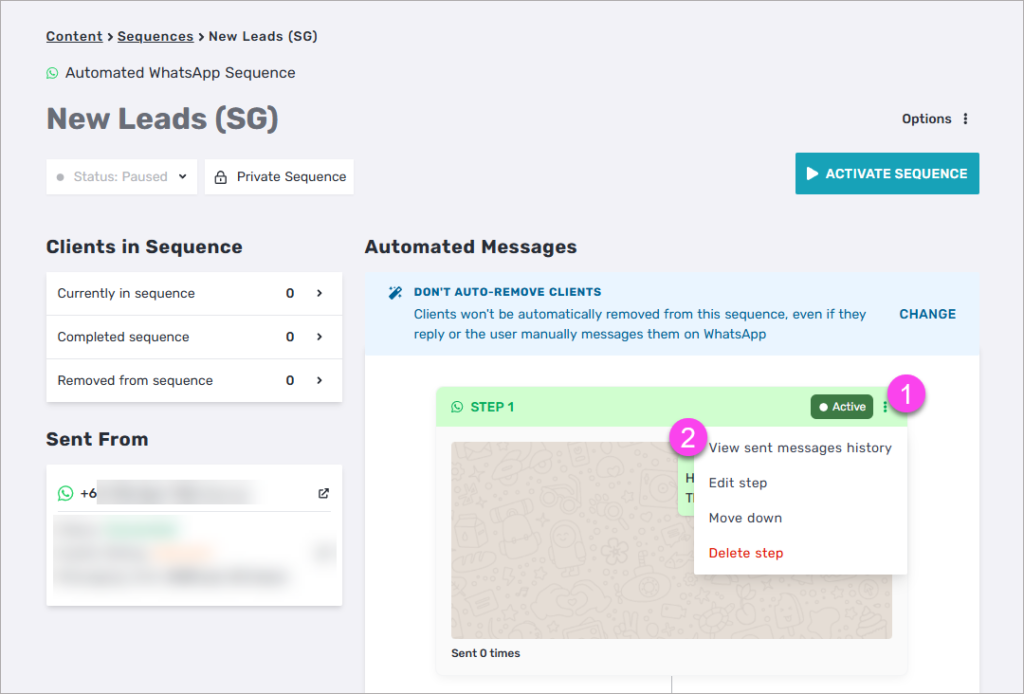
Task: Go to Sequences in the breadcrumb
Action: point(155,37)
